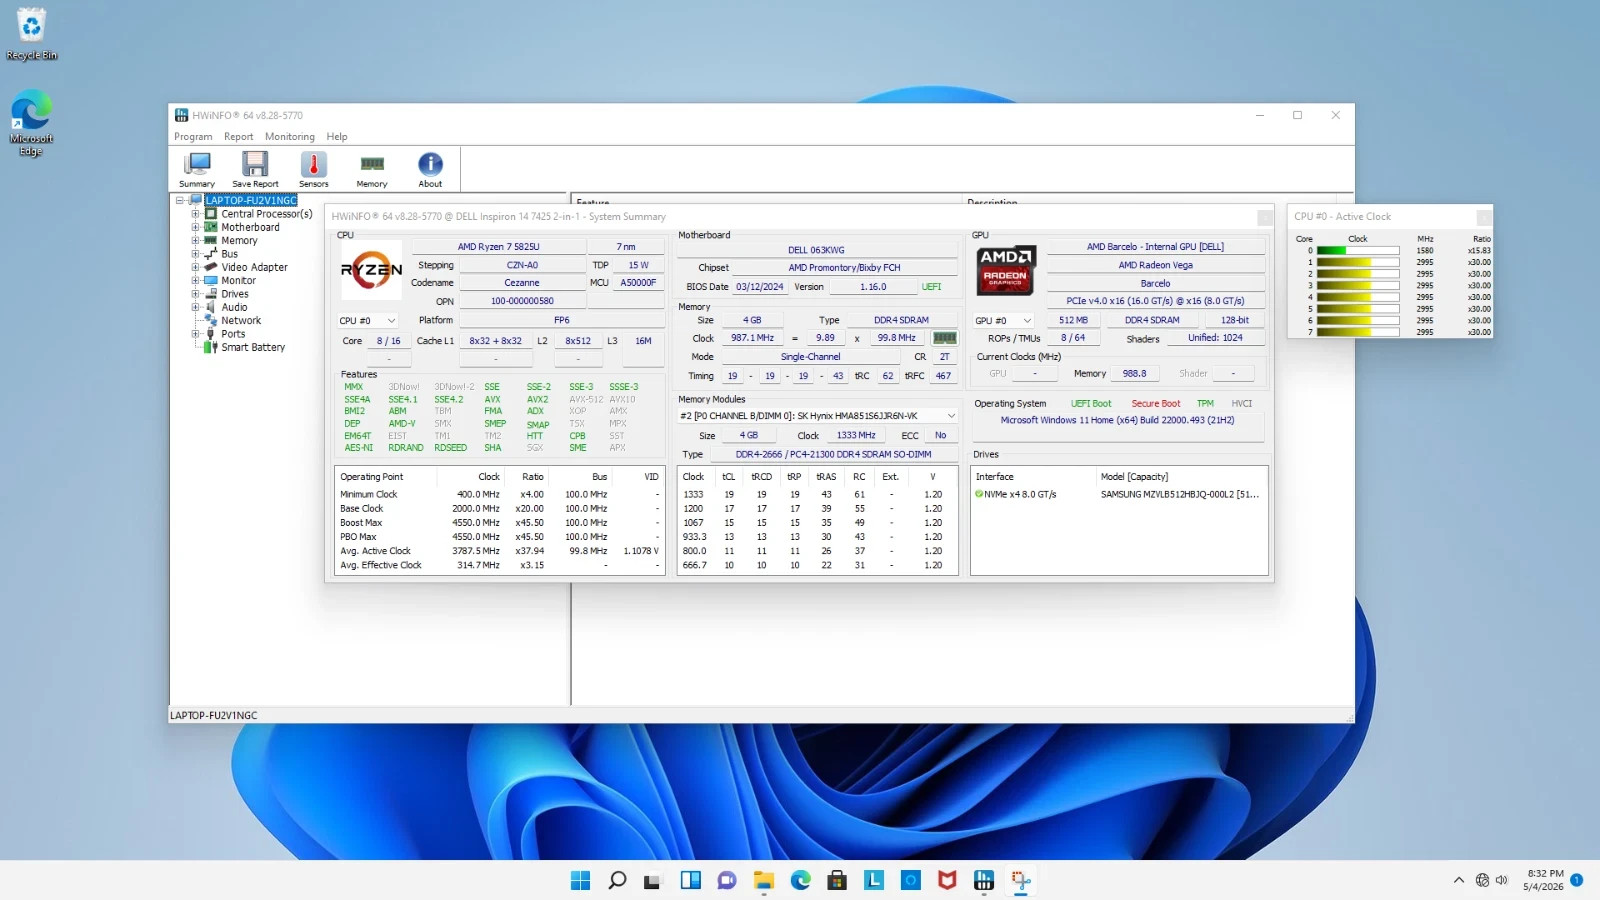Close the System Summary window
Screen dimensions: 1600x900
point(1265,217)
